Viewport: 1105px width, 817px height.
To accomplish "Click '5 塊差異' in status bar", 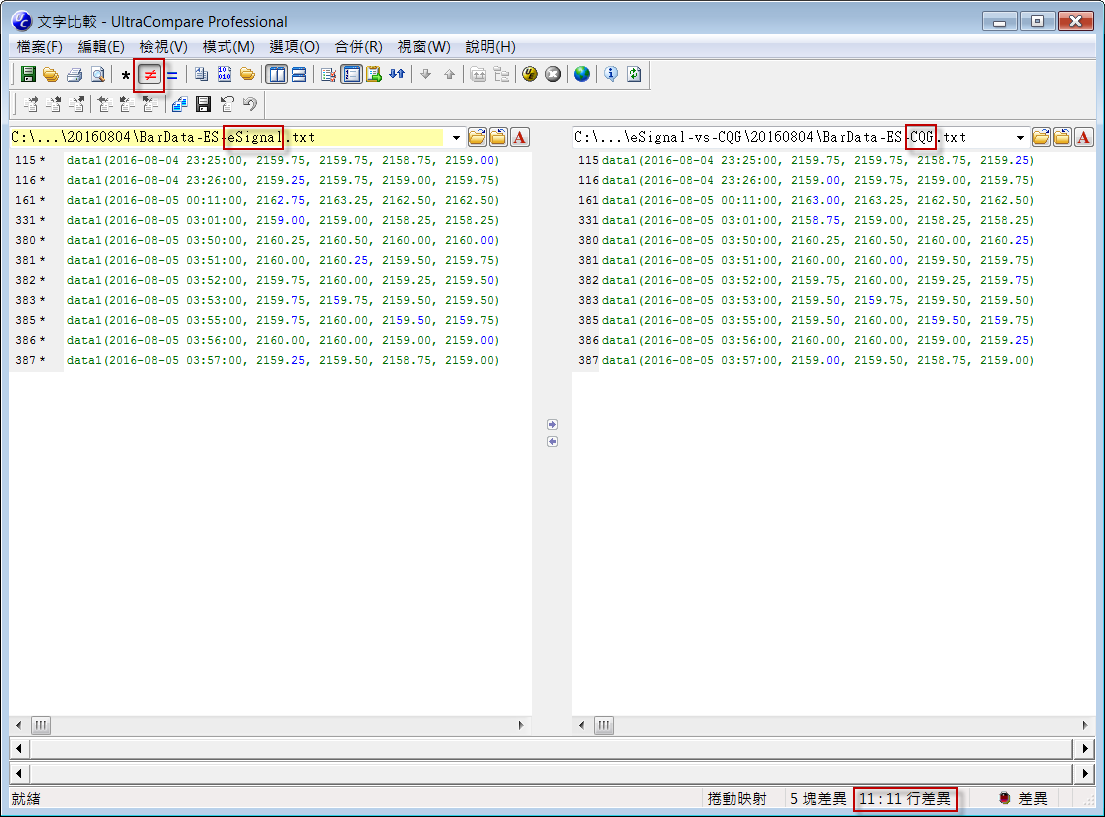I will click(x=817, y=799).
